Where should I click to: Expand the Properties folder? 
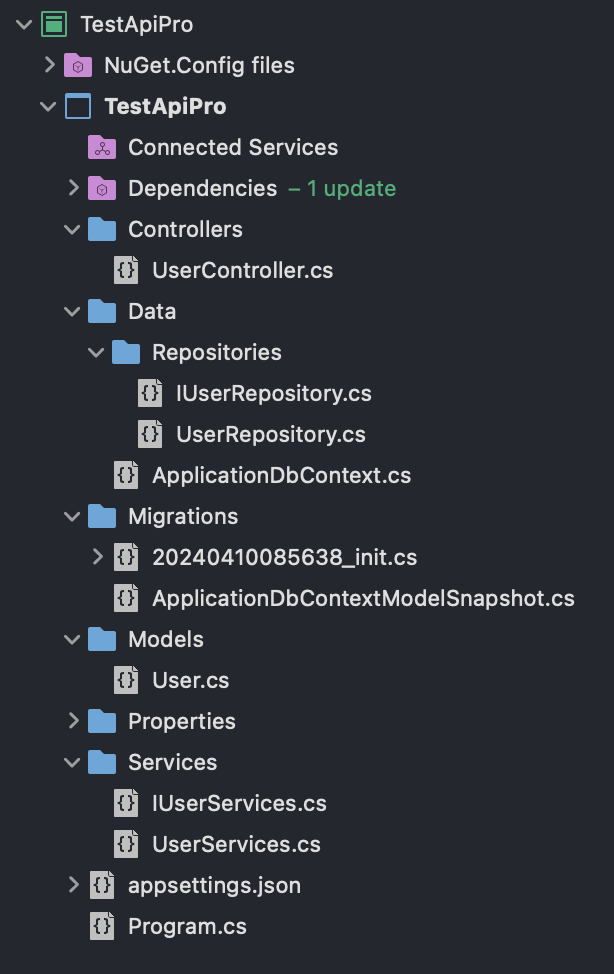(73, 721)
